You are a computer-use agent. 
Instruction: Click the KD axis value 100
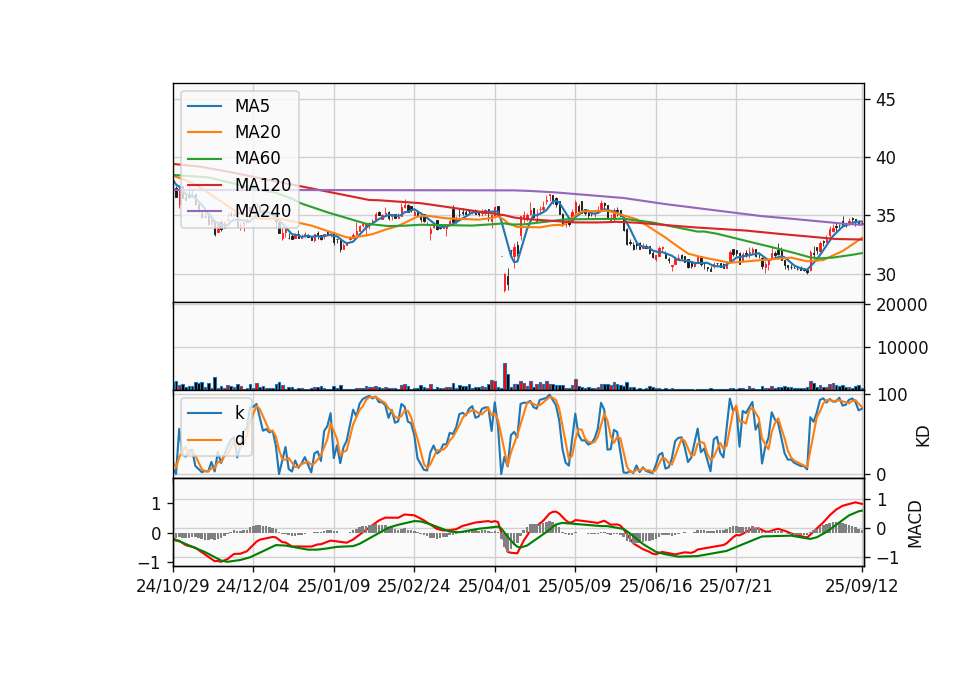coord(892,395)
